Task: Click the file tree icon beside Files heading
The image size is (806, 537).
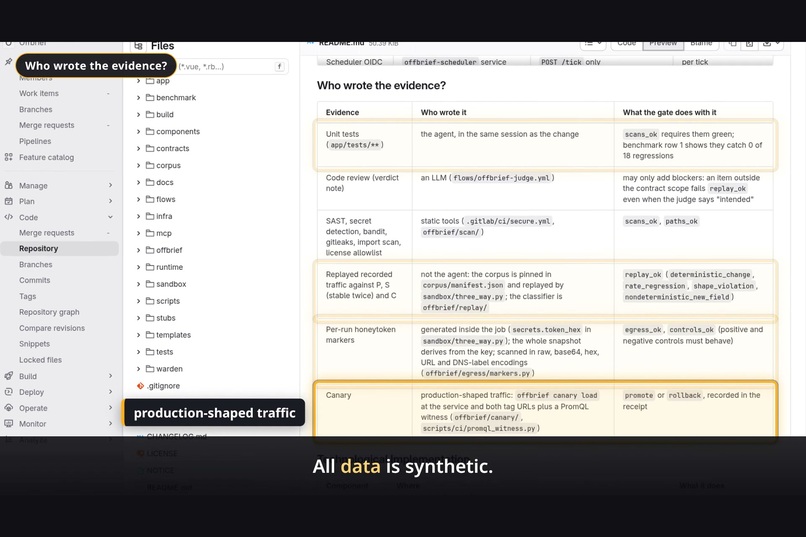Action: click(x=138, y=46)
